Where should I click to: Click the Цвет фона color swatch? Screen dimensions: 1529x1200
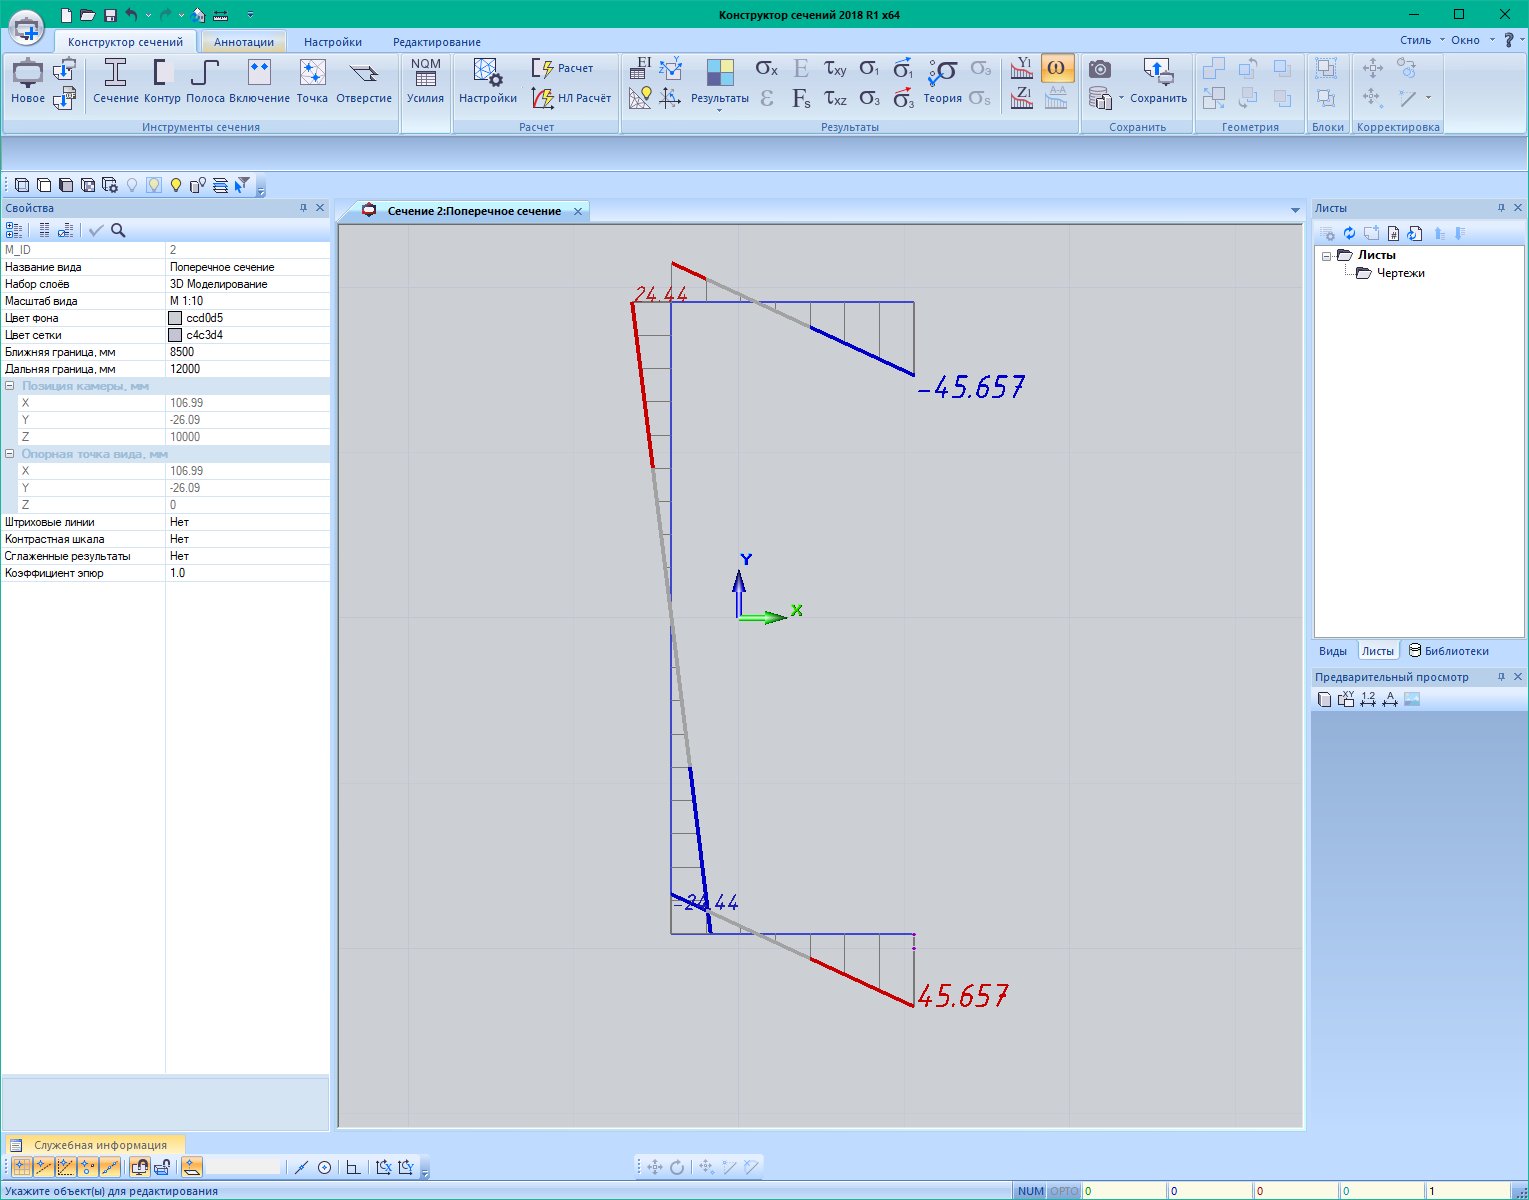[x=175, y=318]
